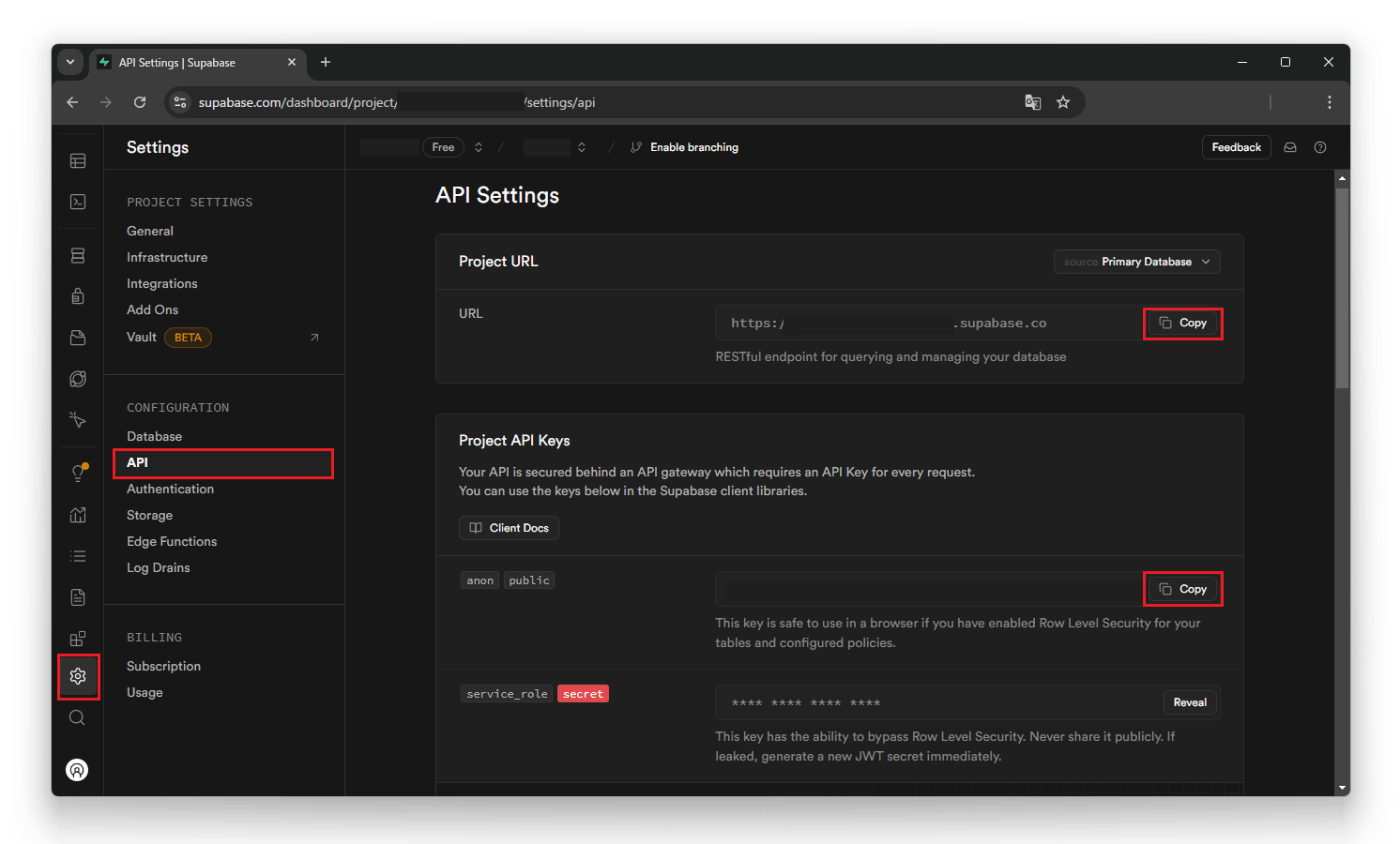This screenshot has height=844, width=1400.
Task: Reveal the service_role secret key
Action: coord(1190,702)
